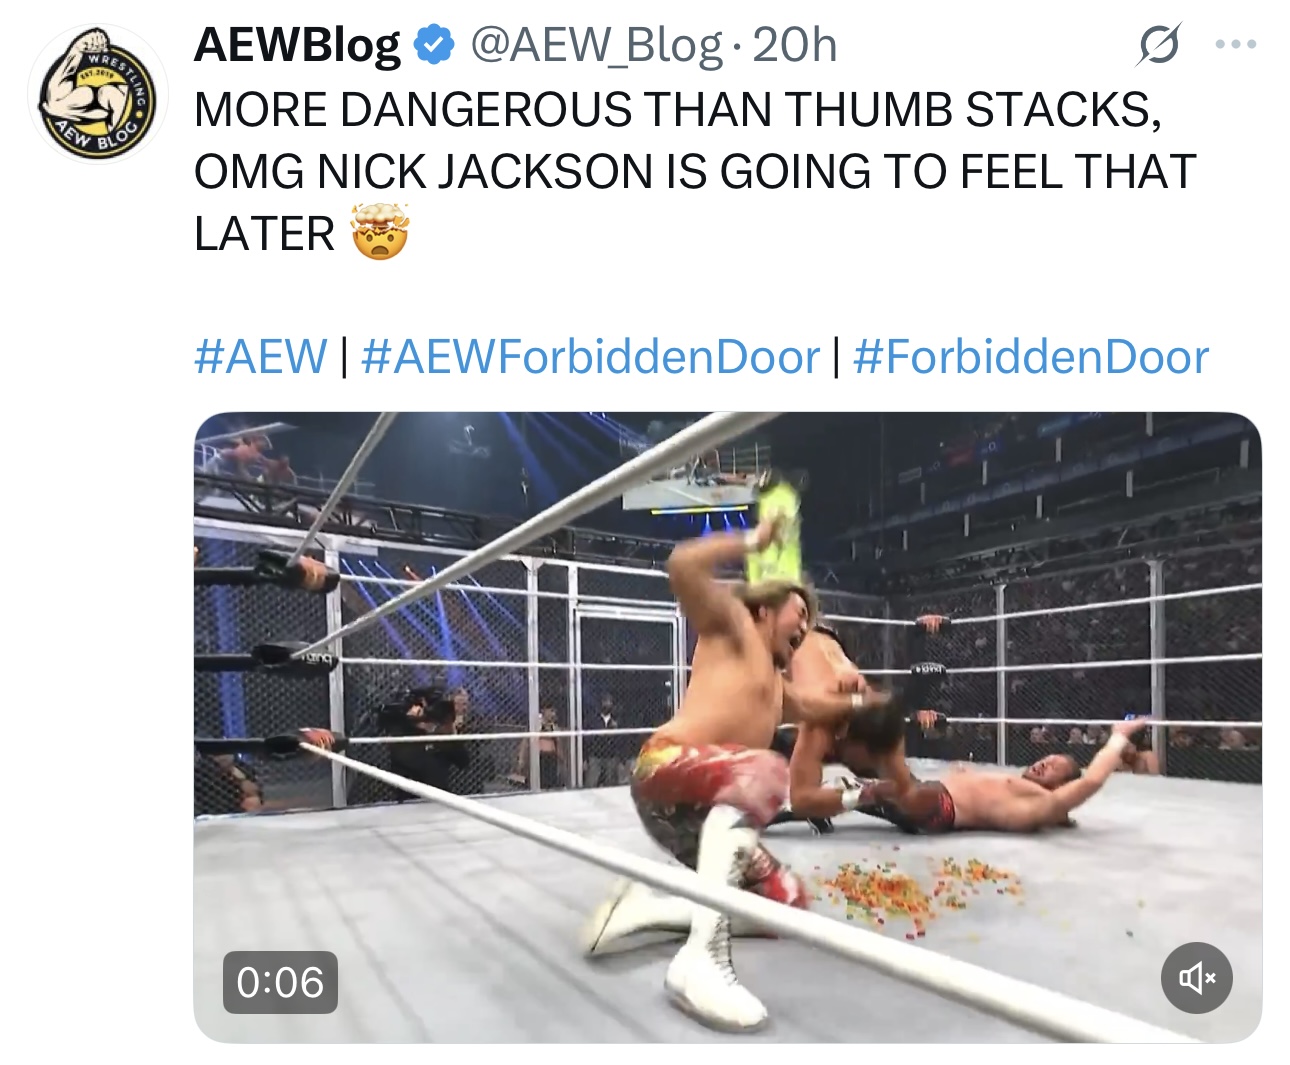Click the 20h post timestamp
1290x1065 pixels.
(795, 45)
